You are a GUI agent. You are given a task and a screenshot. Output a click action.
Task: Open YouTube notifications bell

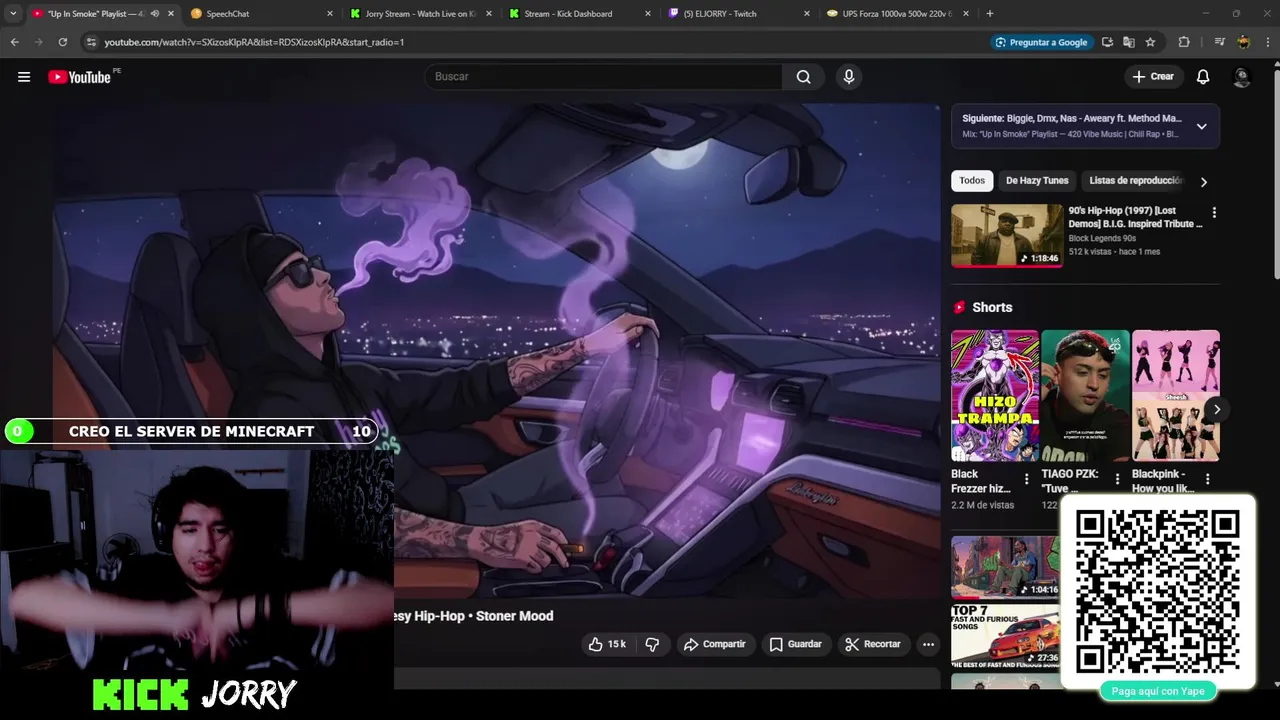[x=1203, y=77]
